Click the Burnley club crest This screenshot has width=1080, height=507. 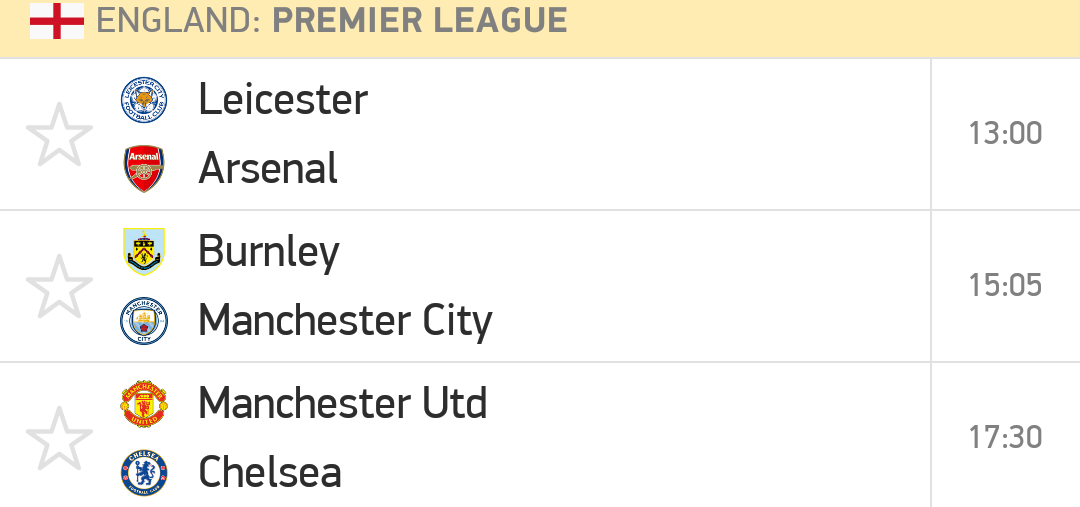pyautogui.click(x=144, y=251)
